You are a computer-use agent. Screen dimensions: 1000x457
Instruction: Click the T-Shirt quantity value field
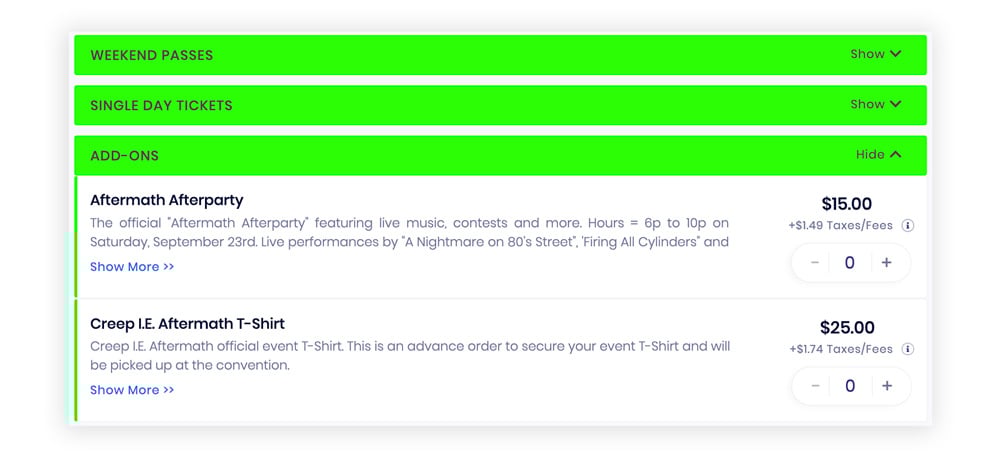[849, 386]
